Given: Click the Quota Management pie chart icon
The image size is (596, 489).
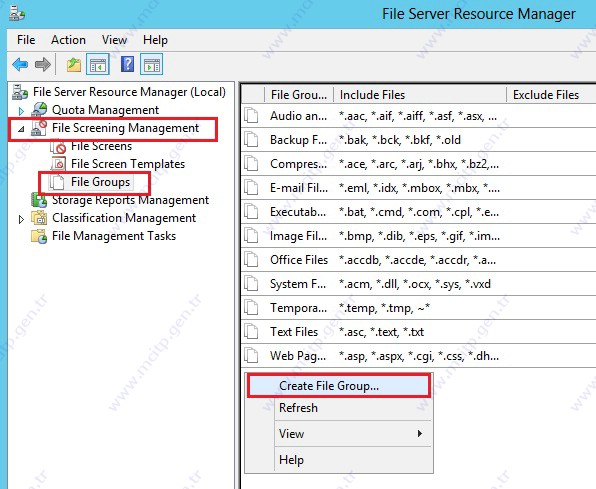Looking at the screenshot, I should point(39,110).
